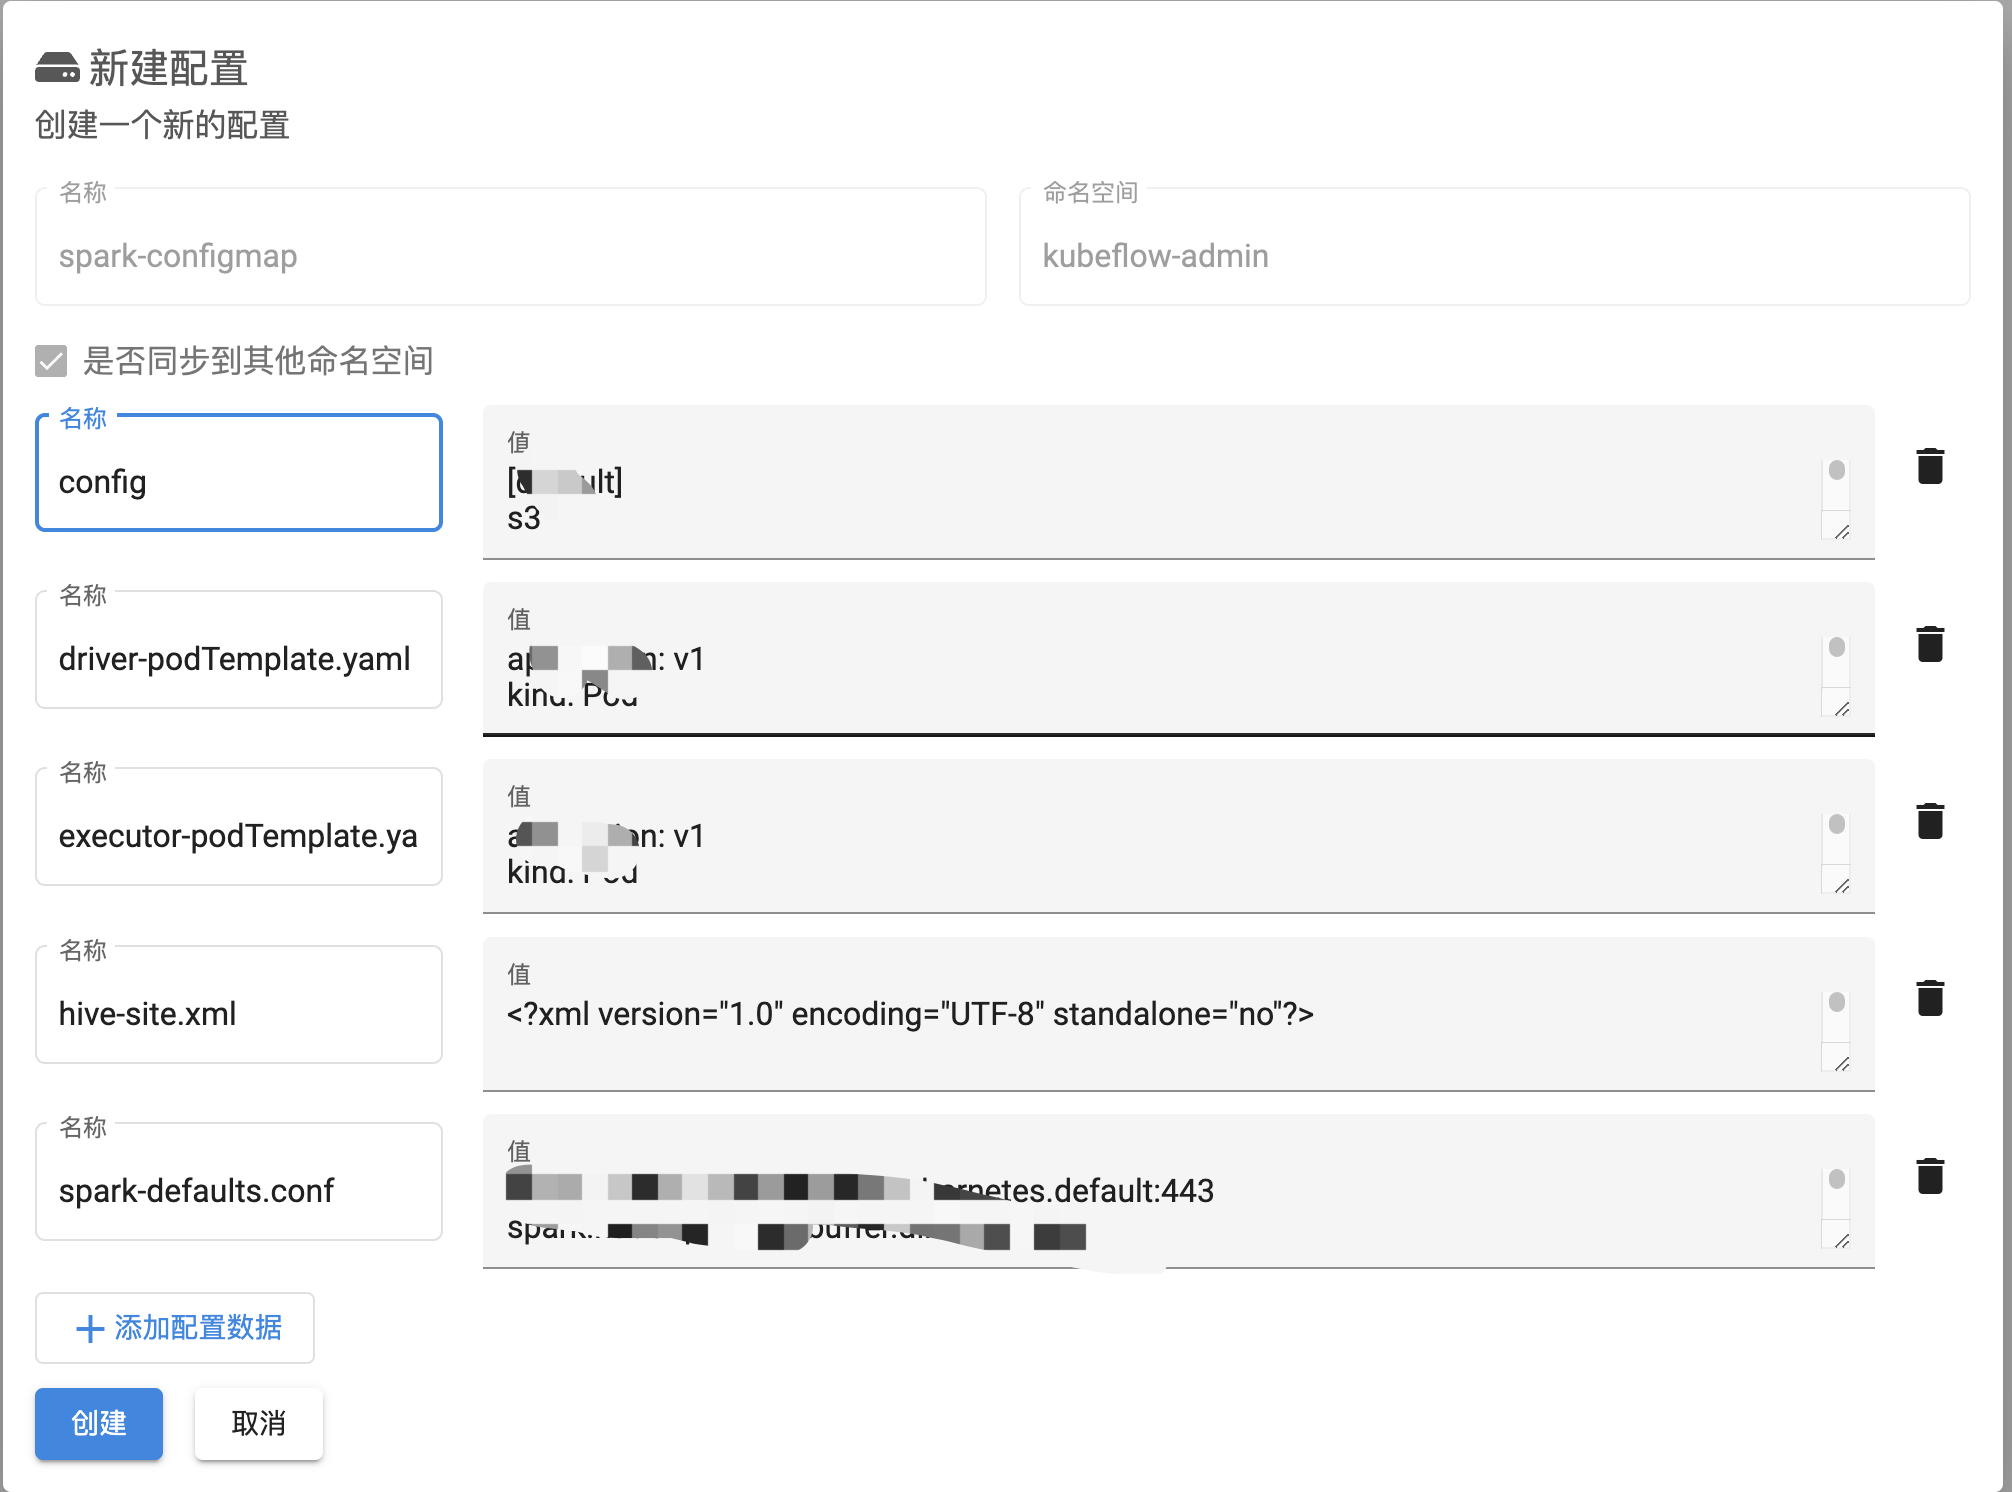Click the spark-configmap name field
Viewport: 2012px width, 1492px height.
(510, 256)
